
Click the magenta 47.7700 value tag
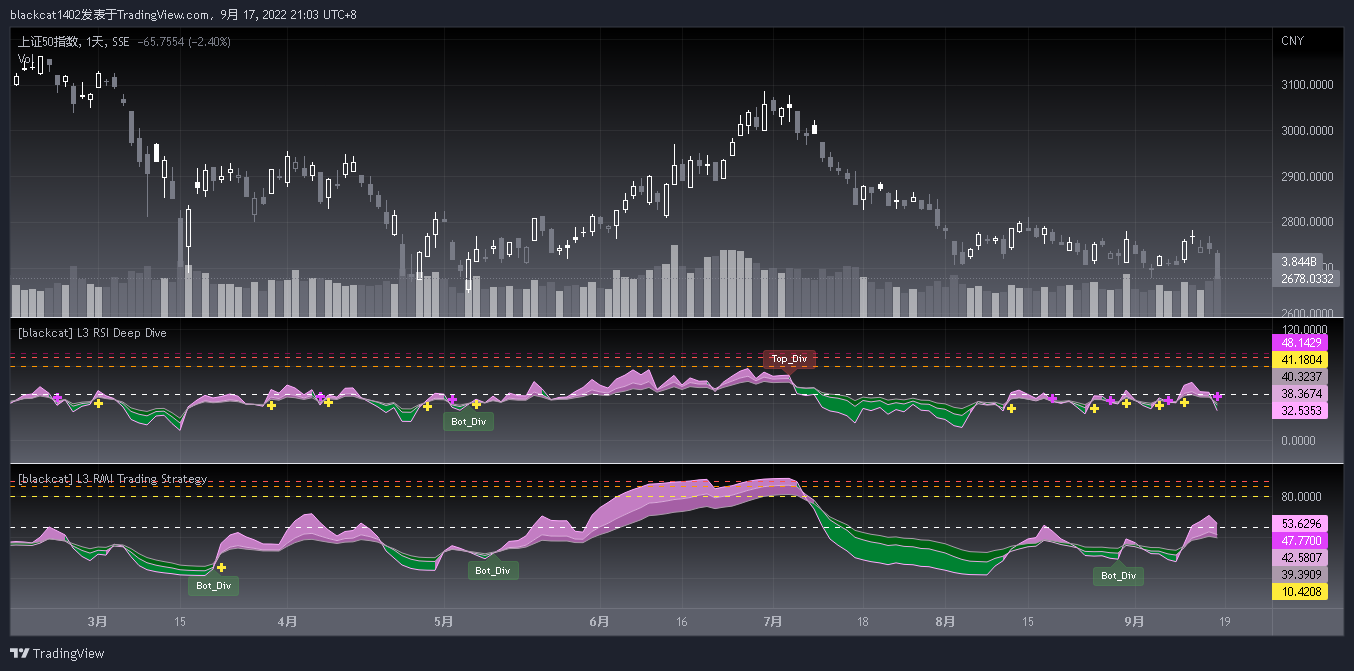click(1298, 540)
